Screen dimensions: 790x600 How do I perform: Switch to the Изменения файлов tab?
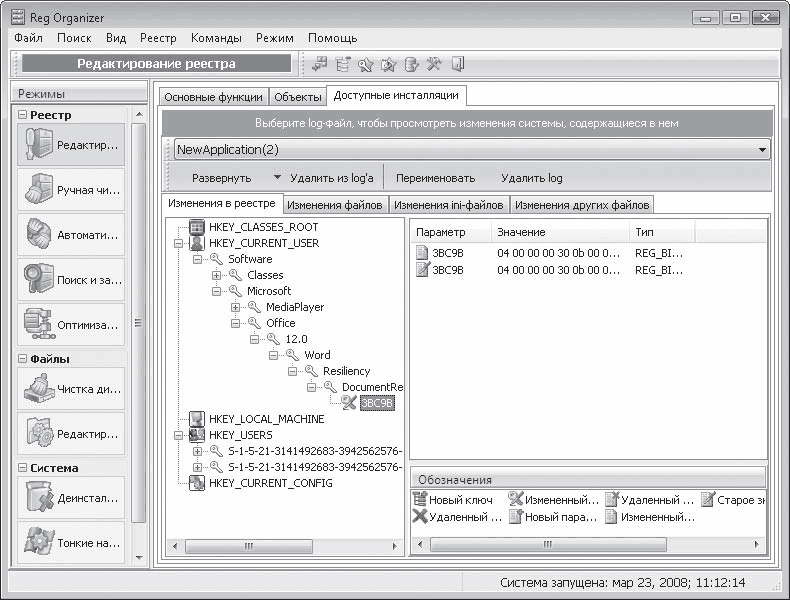[x=335, y=205]
